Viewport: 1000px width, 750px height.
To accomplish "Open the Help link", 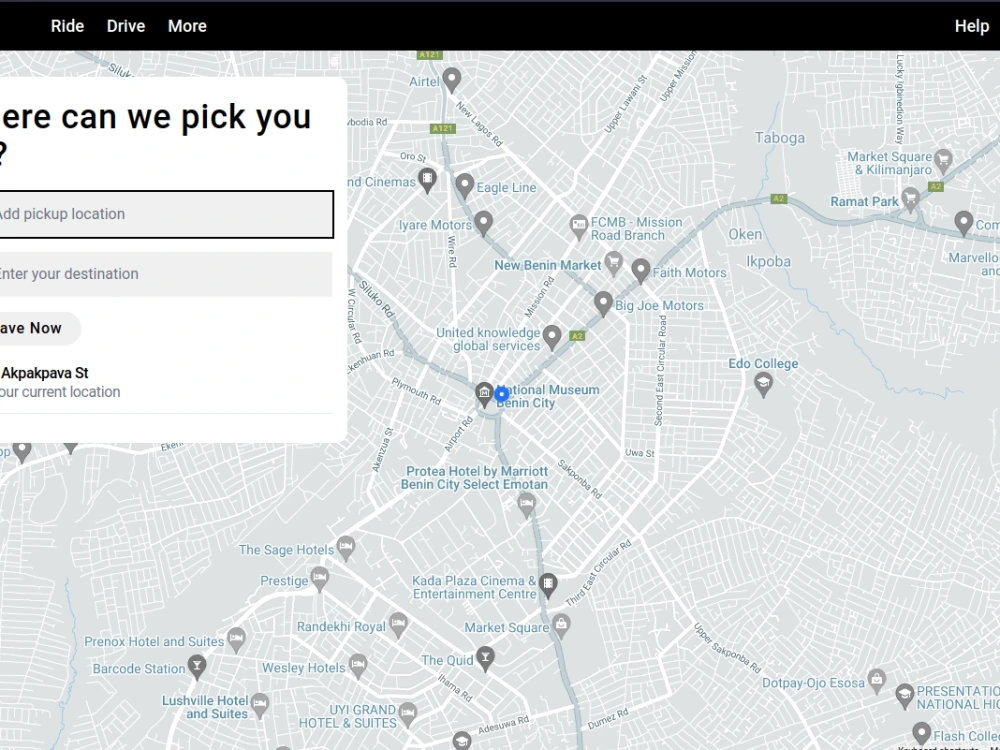I will tap(971, 26).
